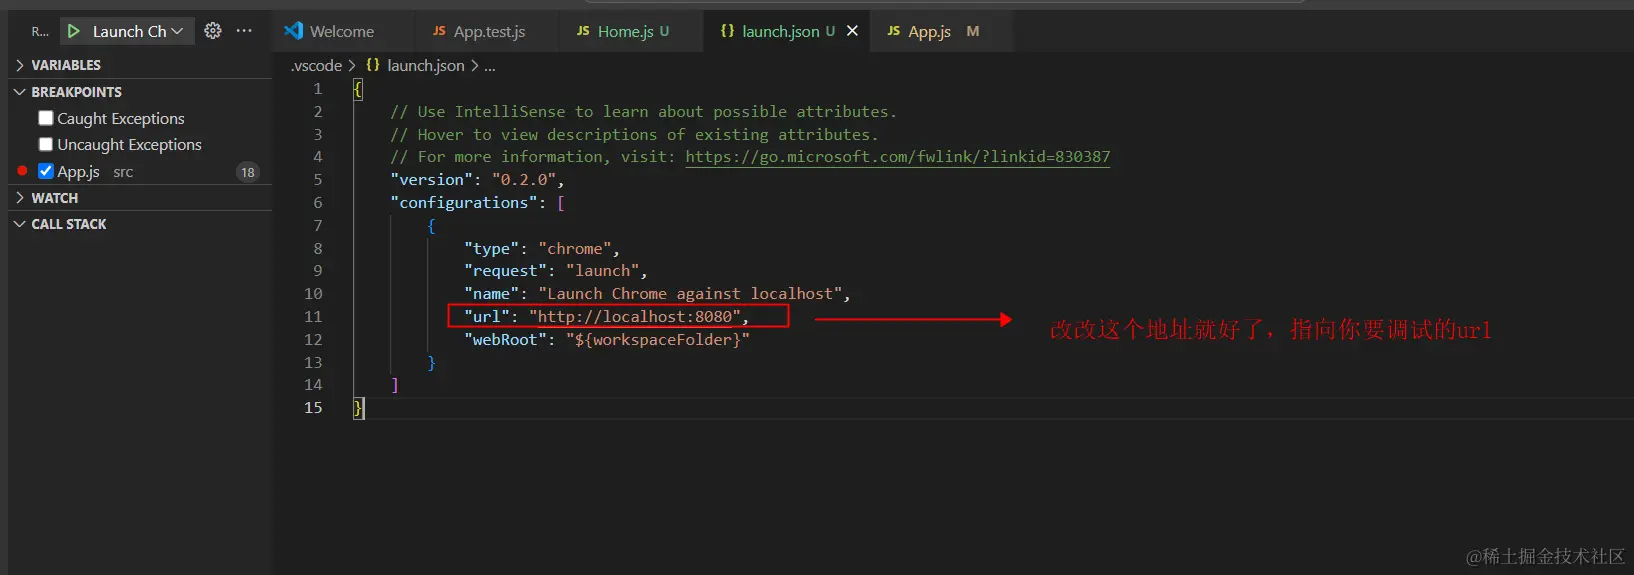
Task: Click the "chrome" type value
Action: pos(575,248)
